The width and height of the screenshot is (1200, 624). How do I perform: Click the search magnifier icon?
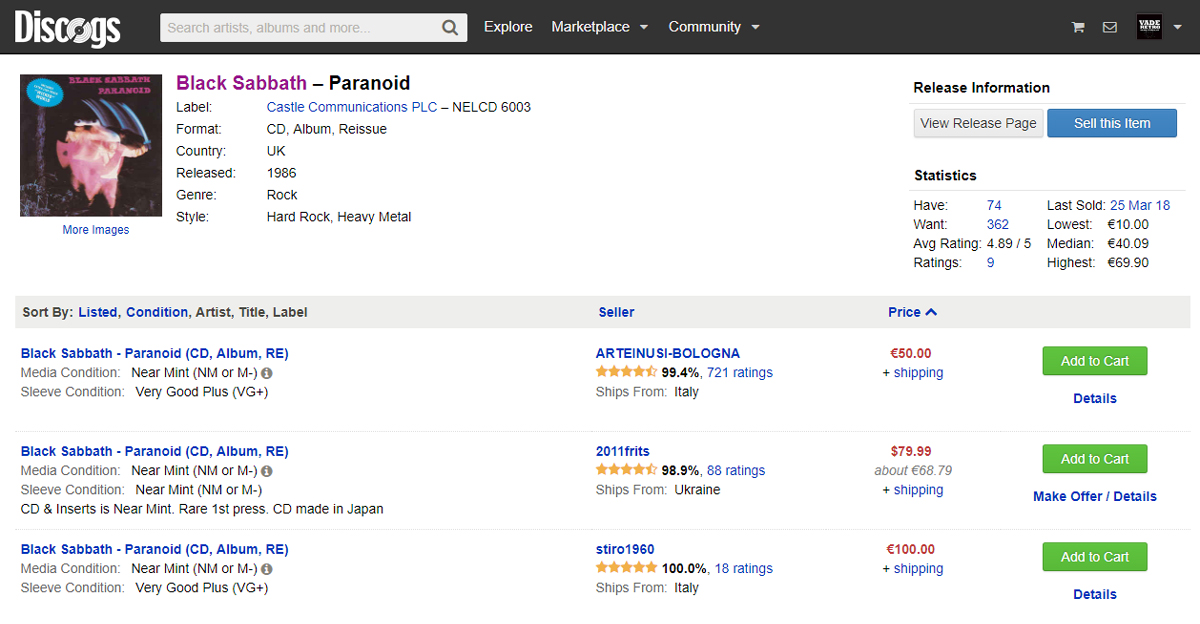point(451,27)
